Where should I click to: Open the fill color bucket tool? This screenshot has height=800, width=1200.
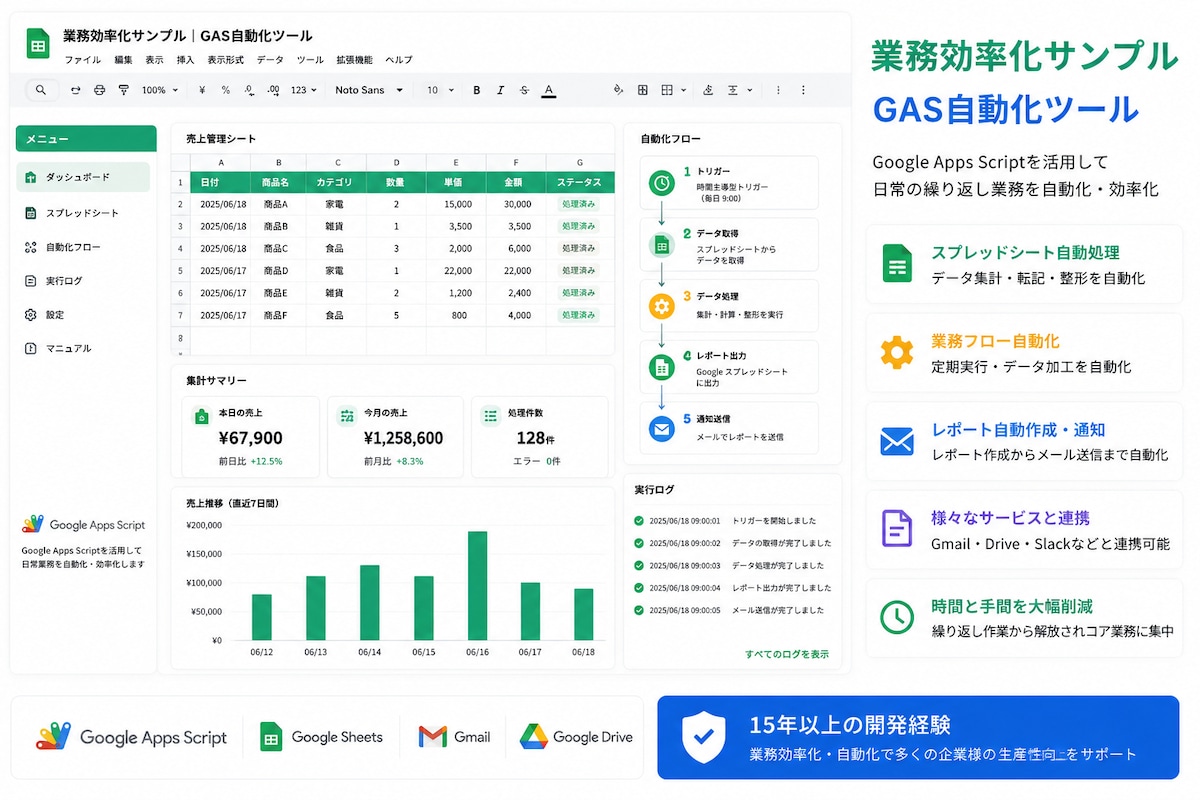[618, 90]
